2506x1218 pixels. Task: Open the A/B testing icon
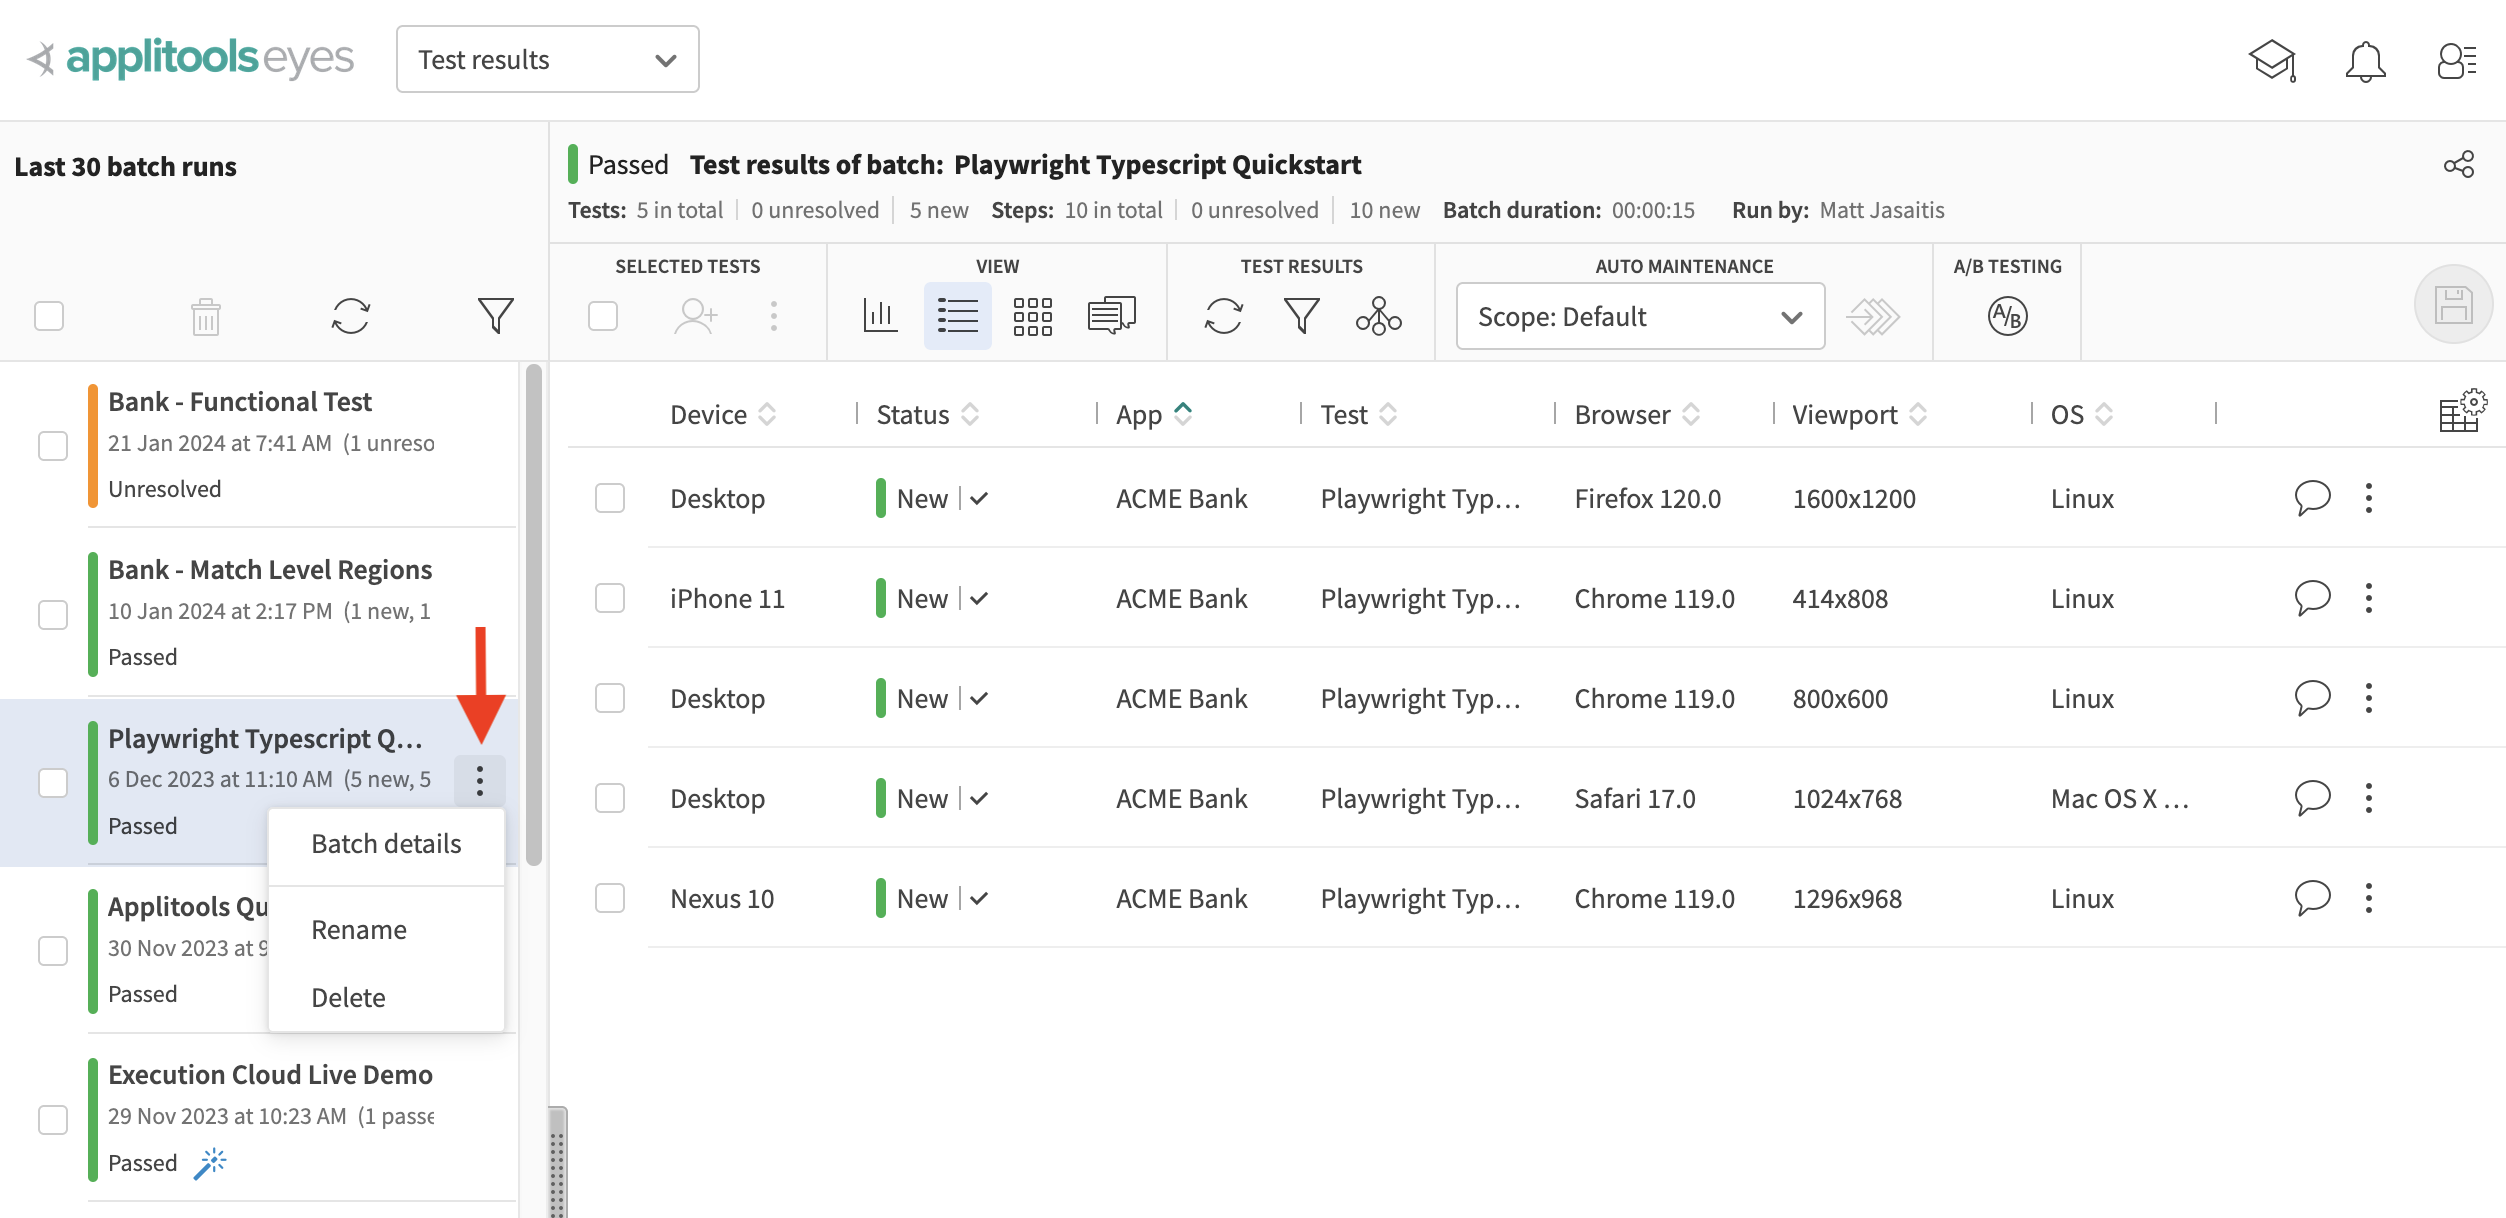[x=2006, y=316]
